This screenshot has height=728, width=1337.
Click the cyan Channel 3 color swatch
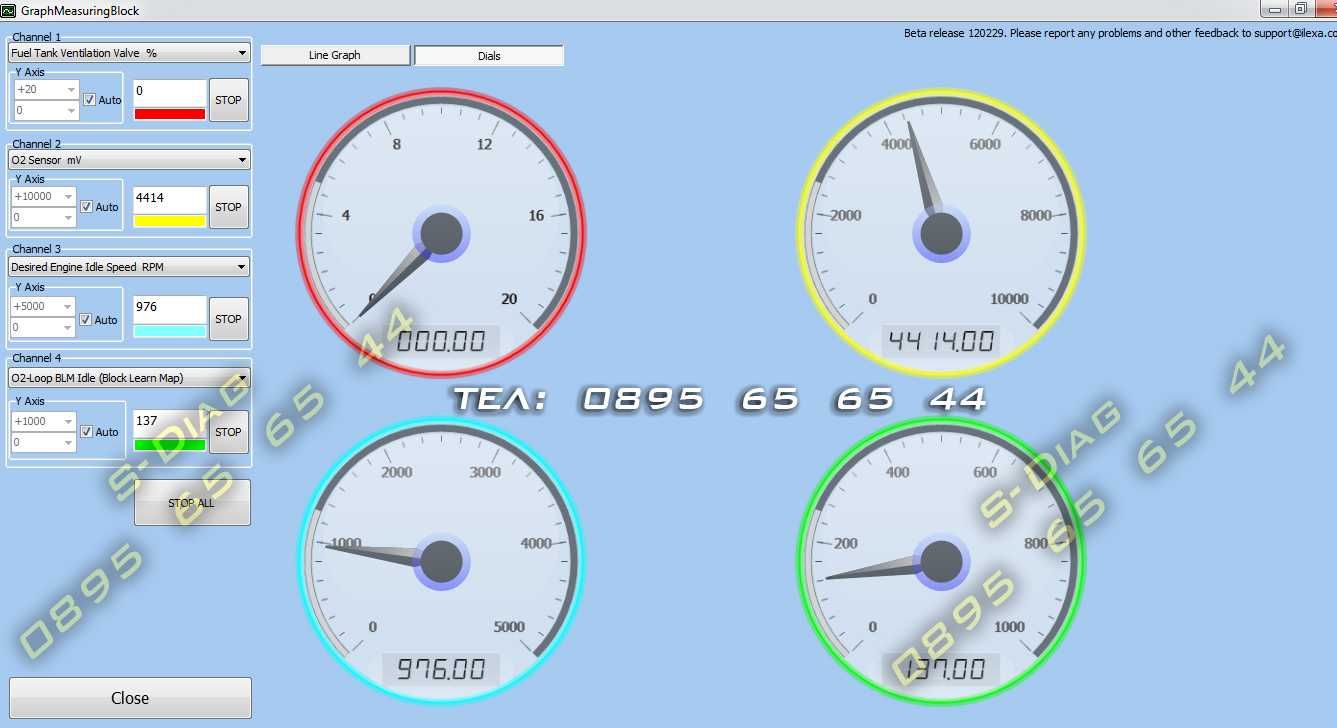pyautogui.click(x=170, y=331)
